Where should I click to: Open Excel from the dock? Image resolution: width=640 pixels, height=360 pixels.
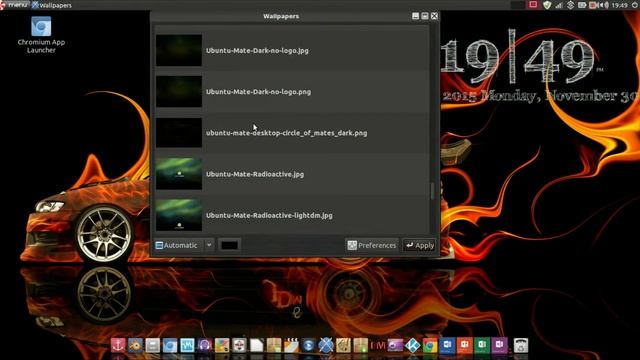click(x=482, y=345)
